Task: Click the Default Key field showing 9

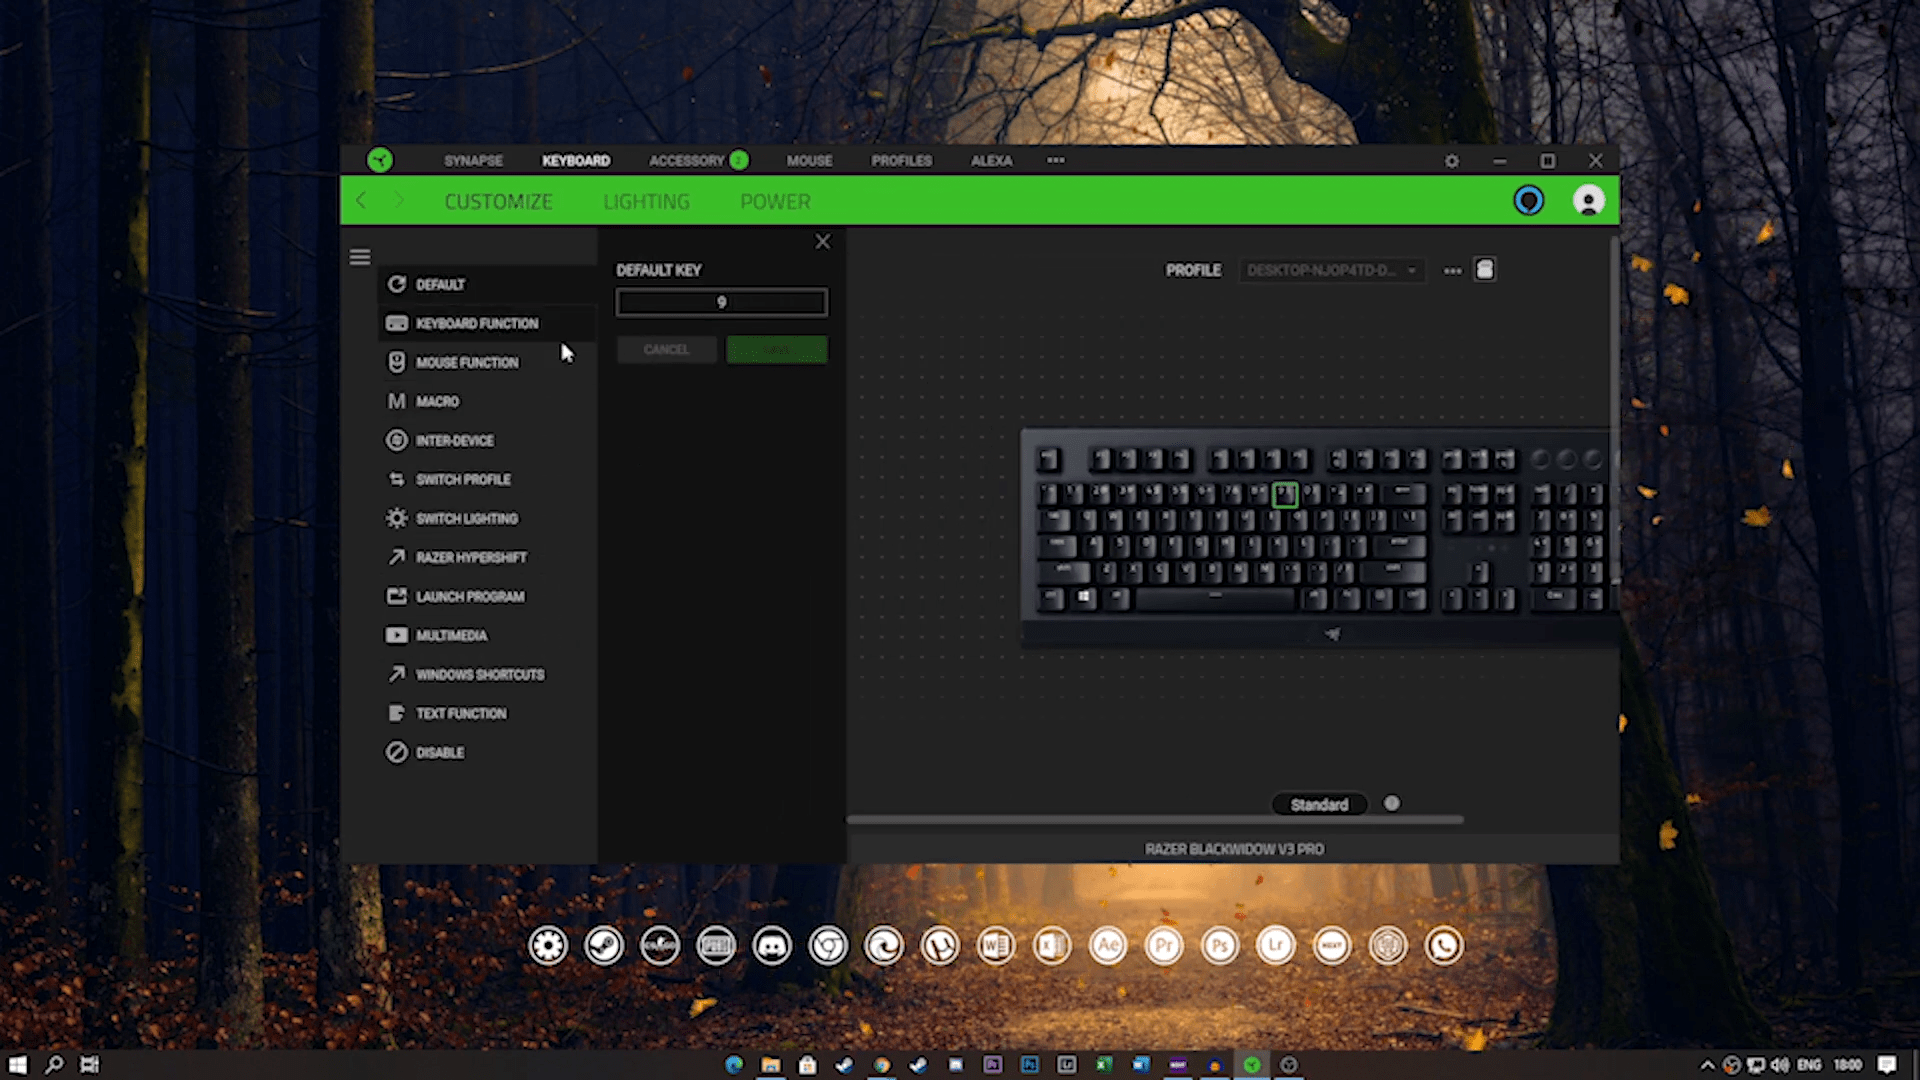Action: [721, 302]
